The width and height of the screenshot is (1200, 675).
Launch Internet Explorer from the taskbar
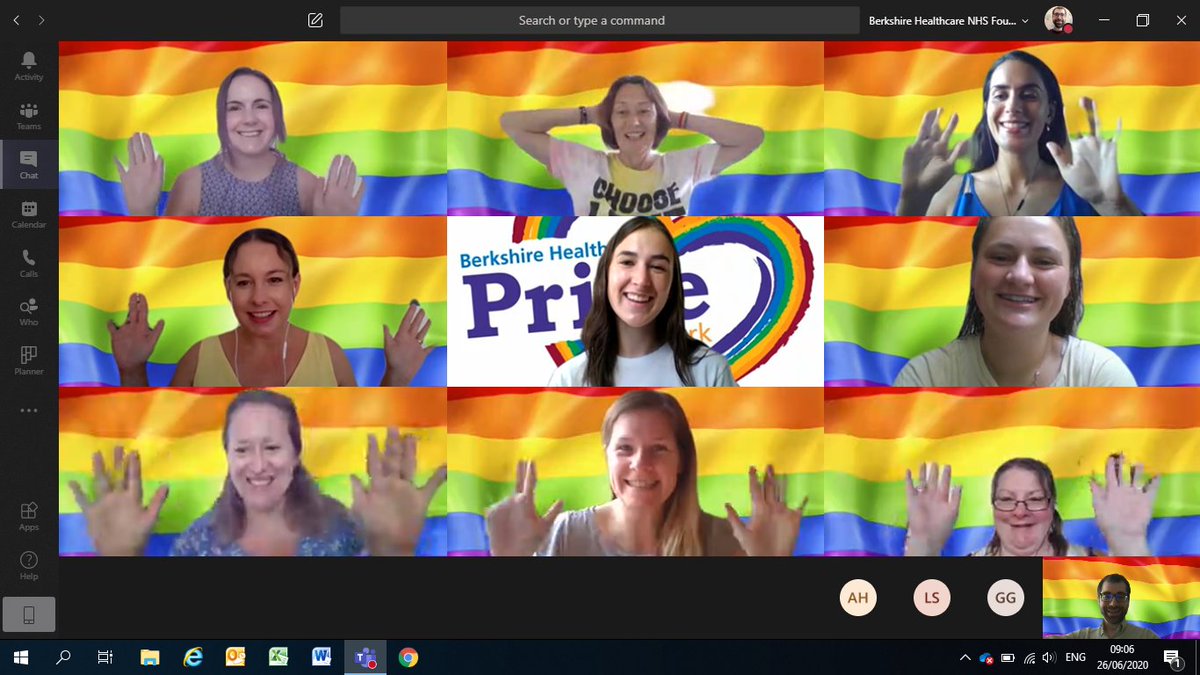point(193,657)
